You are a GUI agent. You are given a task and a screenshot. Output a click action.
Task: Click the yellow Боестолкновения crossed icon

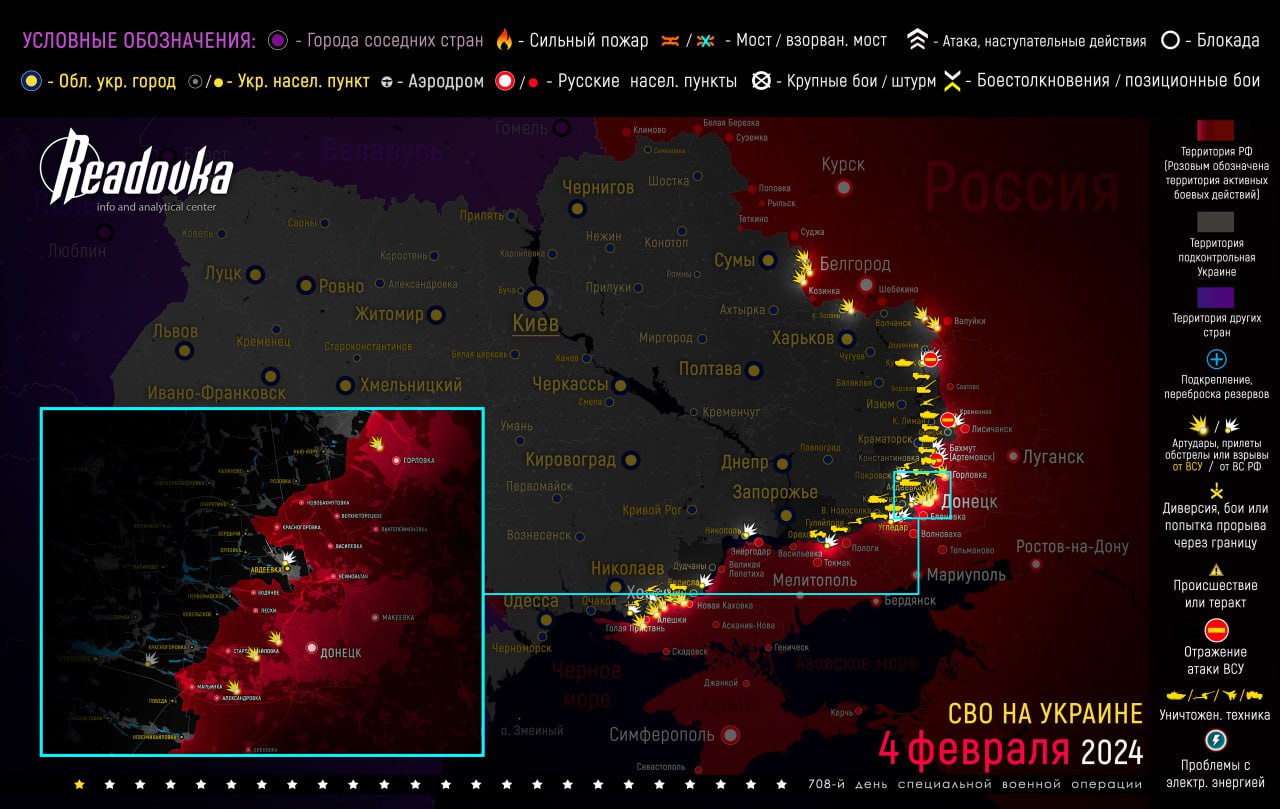pyautogui.click(x=953, y=82)
